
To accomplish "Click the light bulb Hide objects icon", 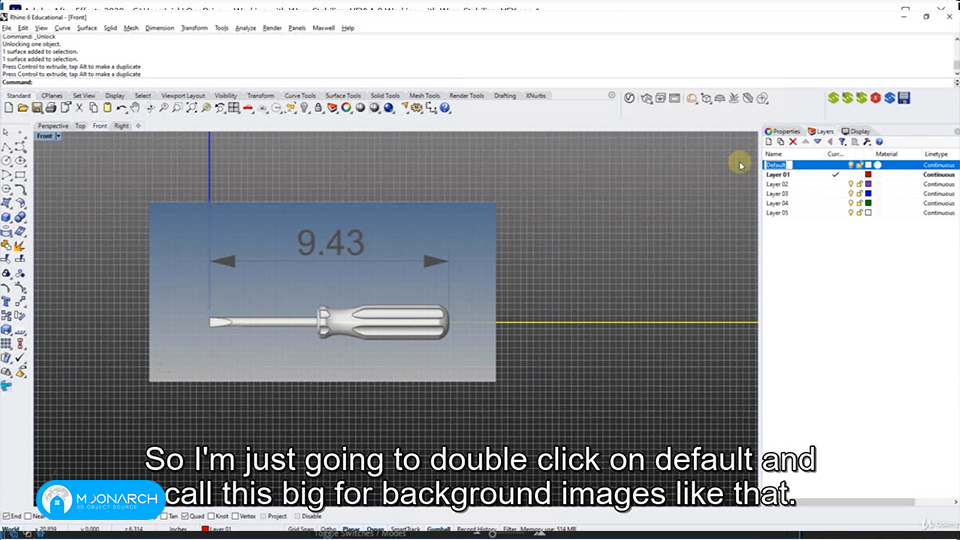I will coord(304,108).
